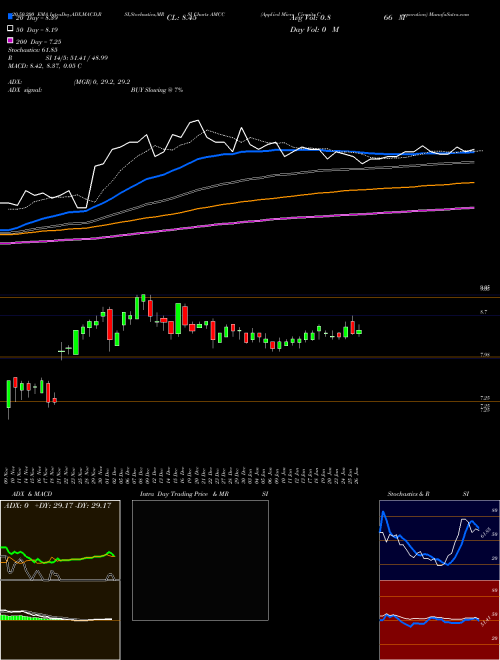
Task: Click the last green candlestick on the chart
Action: (x=359, y=332)
